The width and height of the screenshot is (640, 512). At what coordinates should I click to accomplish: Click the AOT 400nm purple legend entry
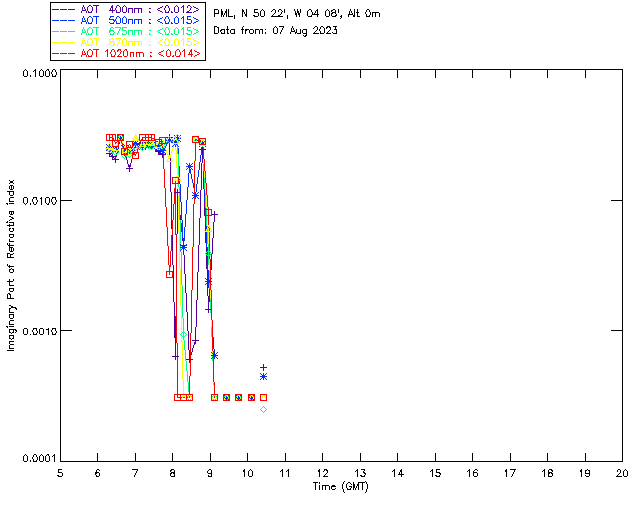[x=127, y=9]
